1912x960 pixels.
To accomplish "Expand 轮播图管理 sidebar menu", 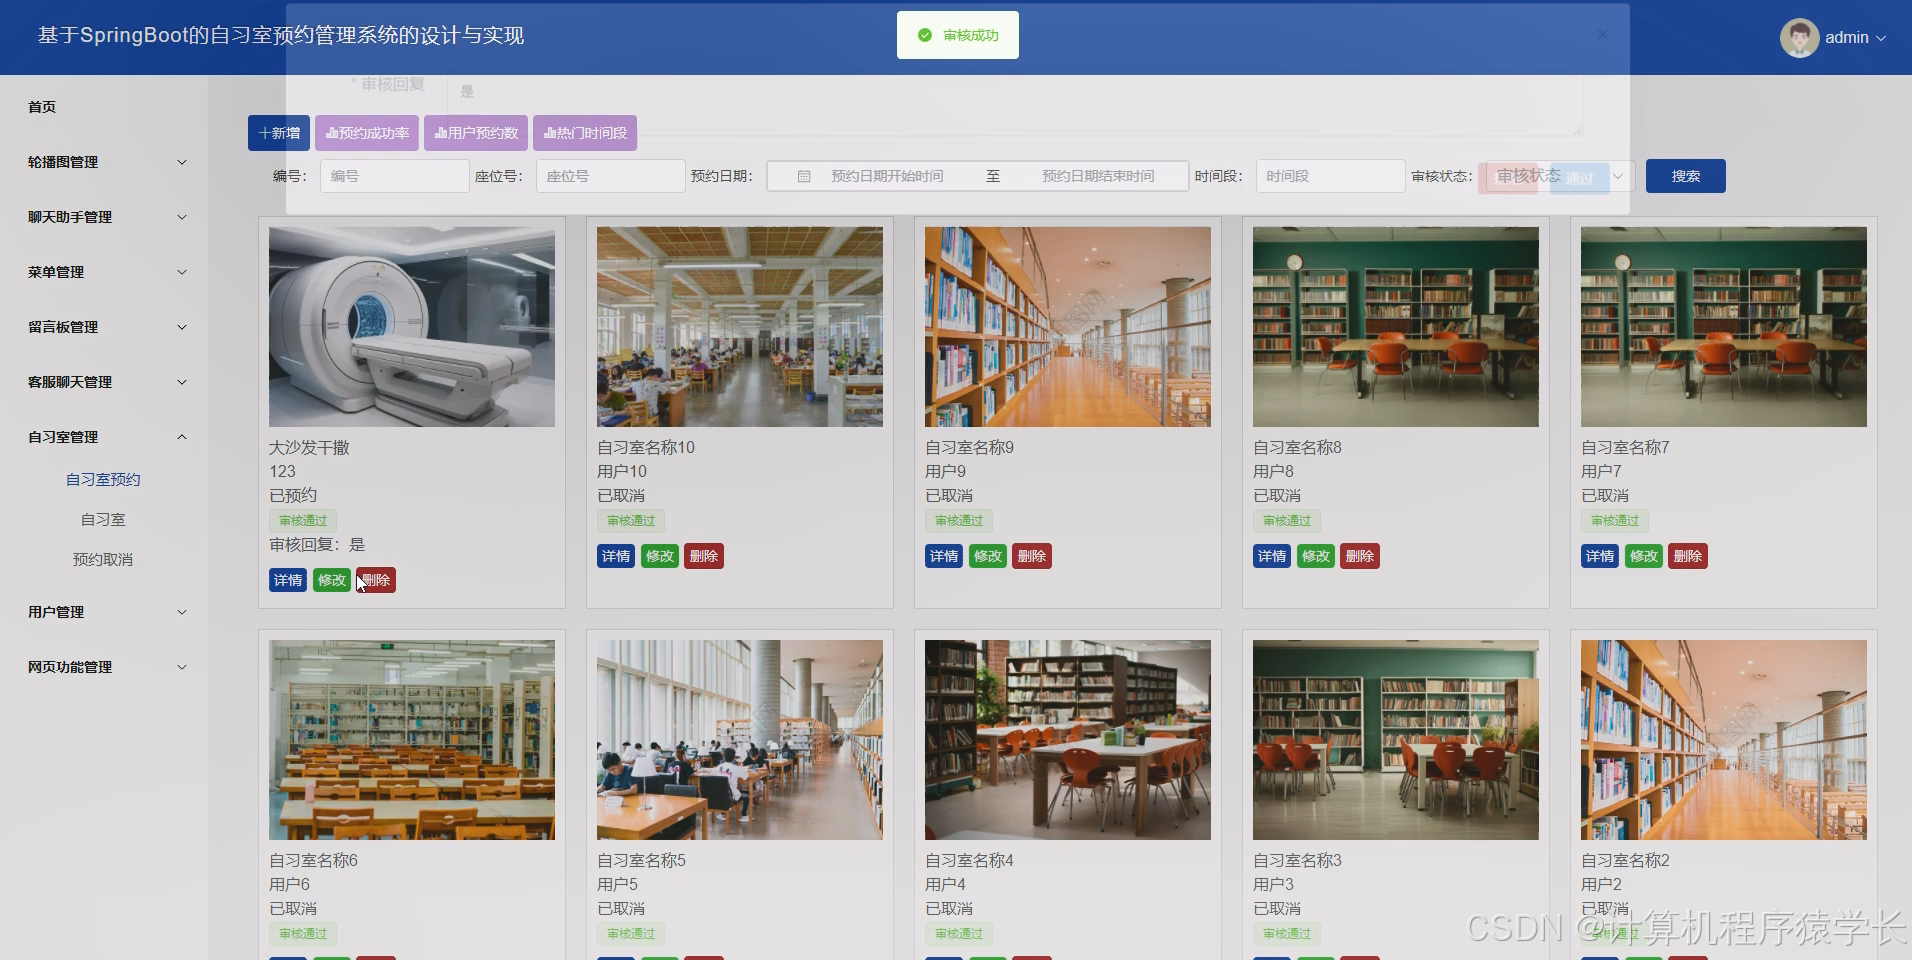I will 104,162.
